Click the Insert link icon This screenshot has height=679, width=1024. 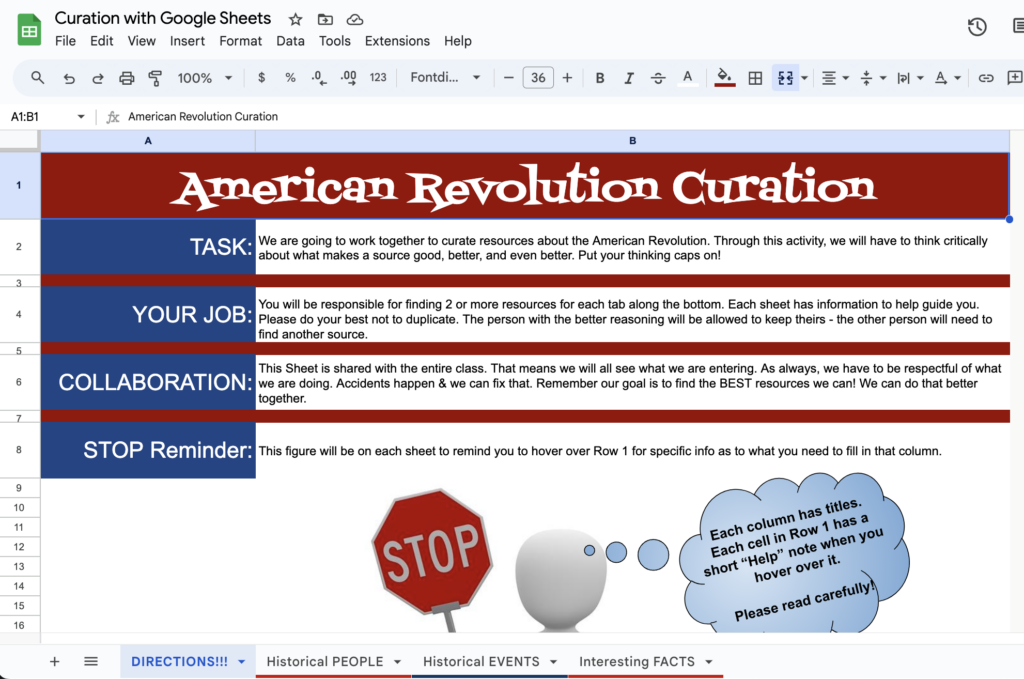coord(989,77)
